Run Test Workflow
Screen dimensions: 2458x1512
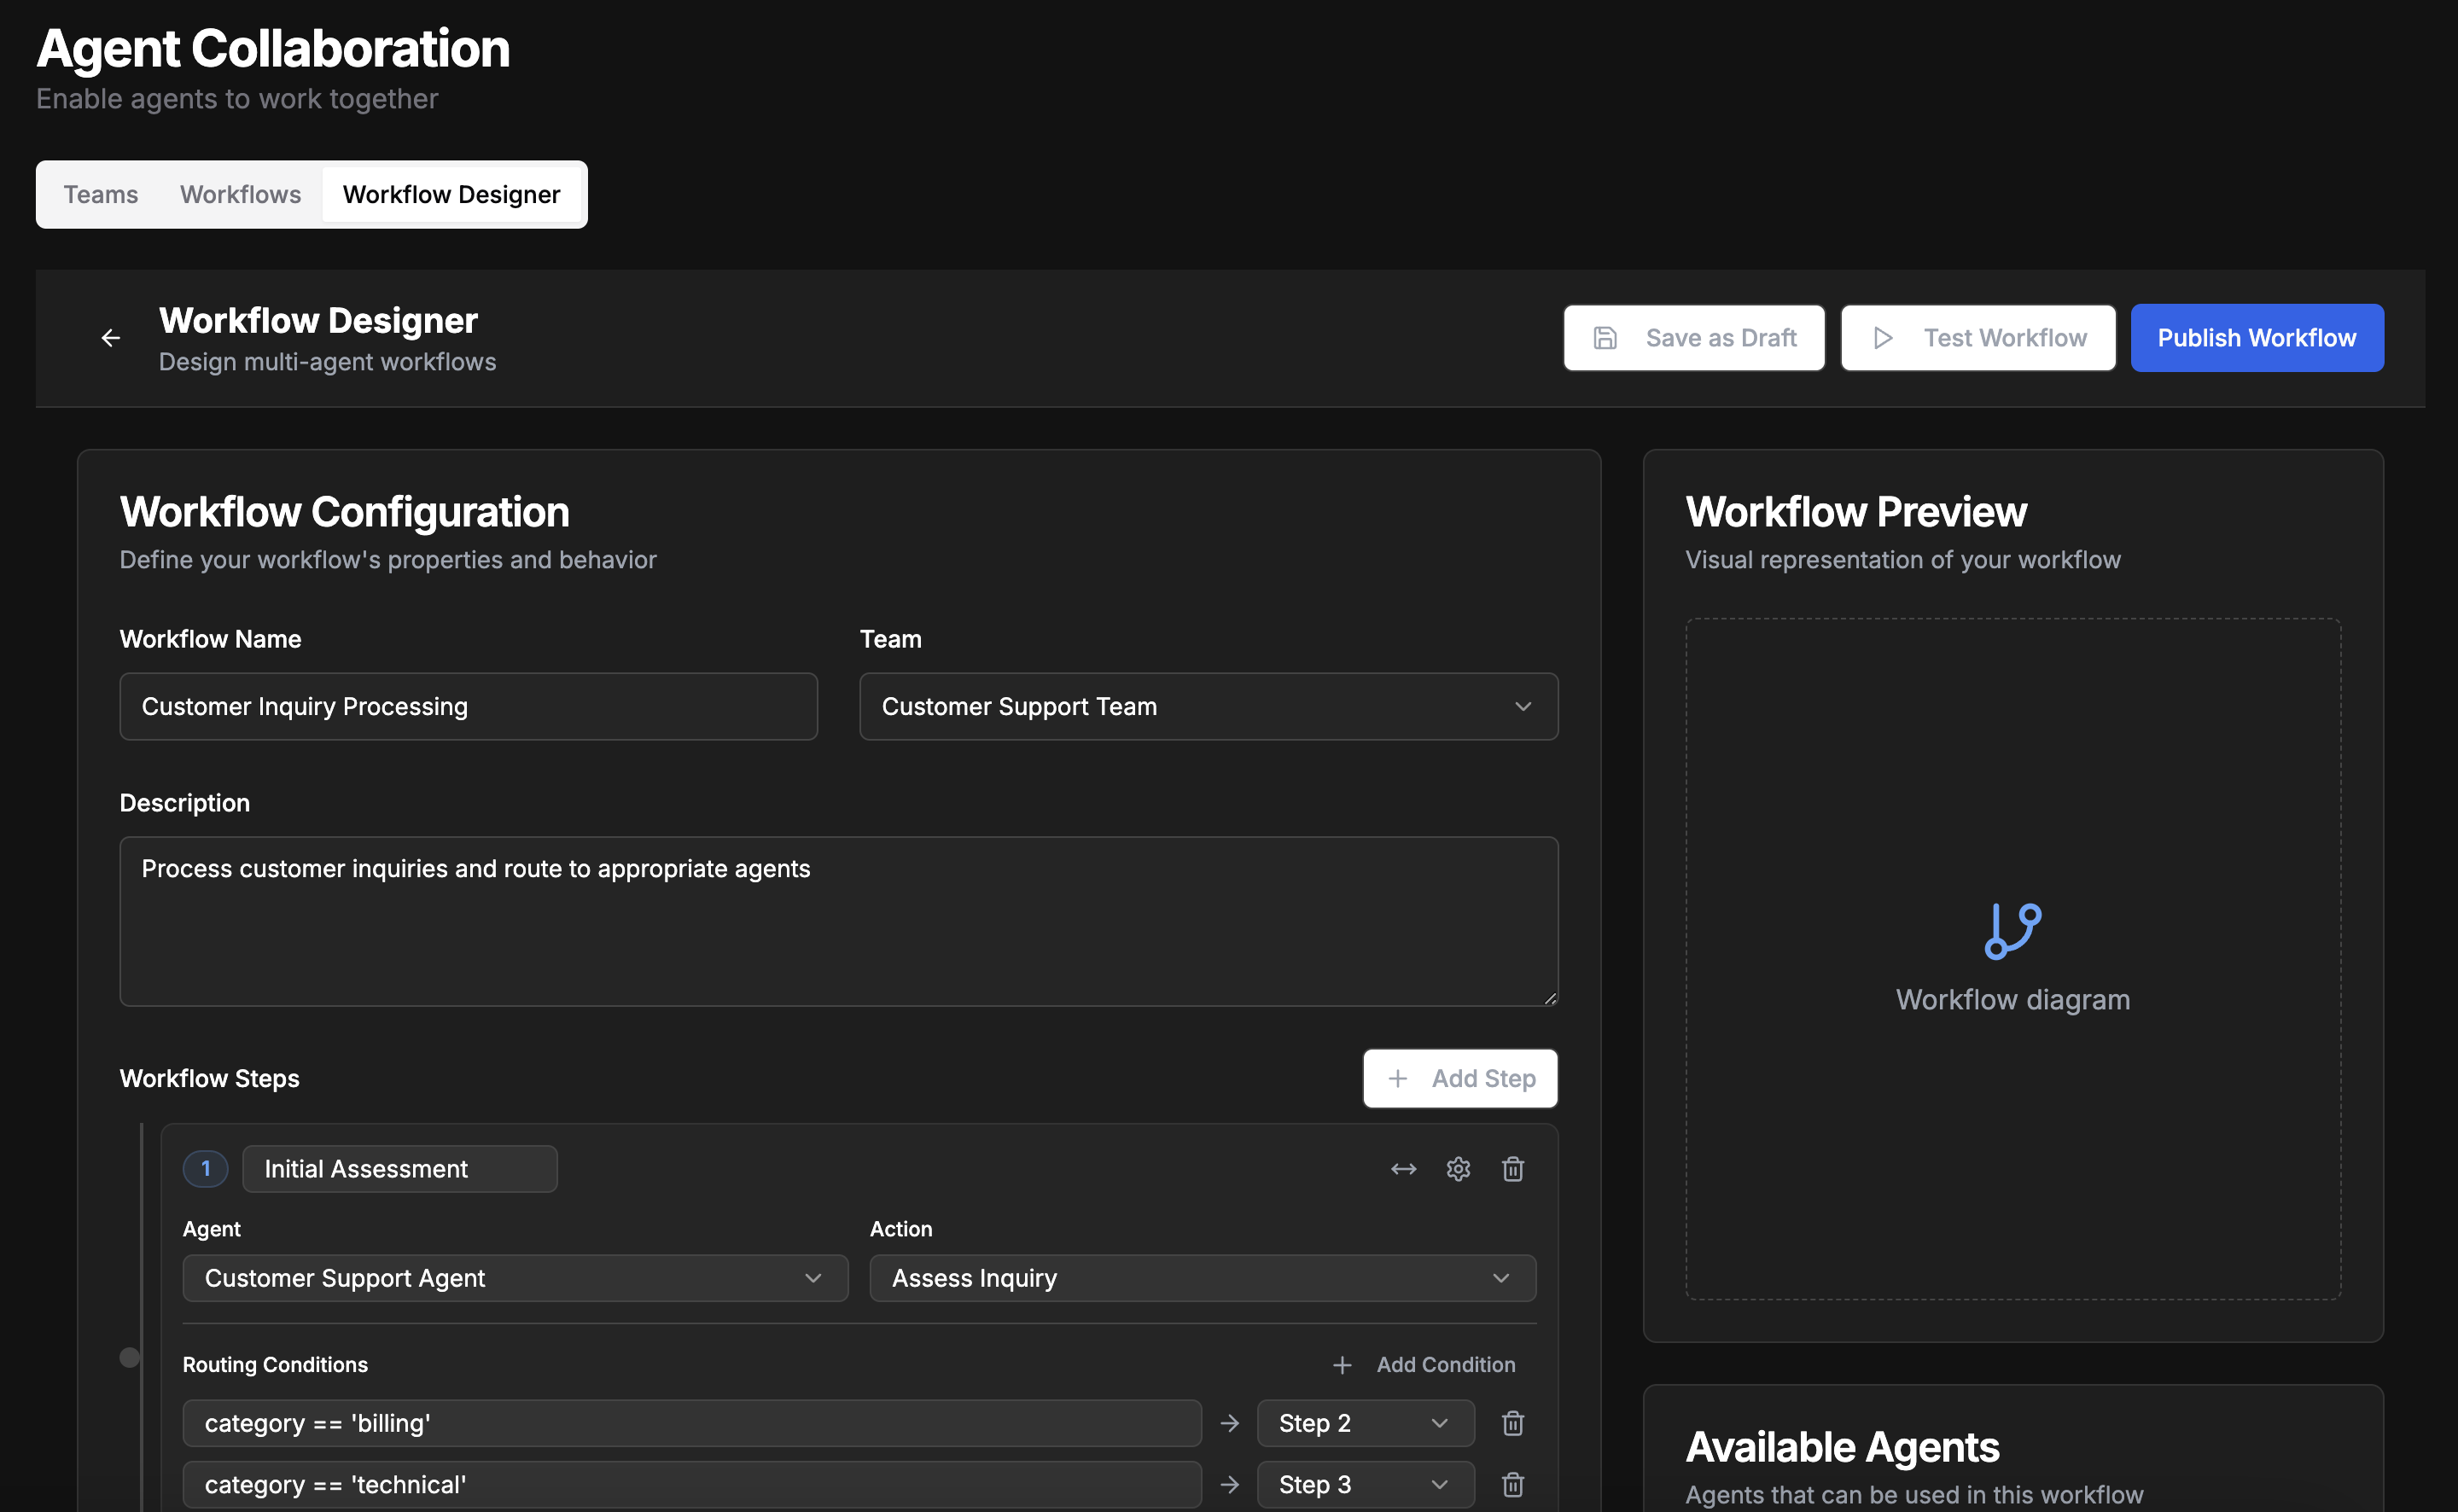(1977, 338)
